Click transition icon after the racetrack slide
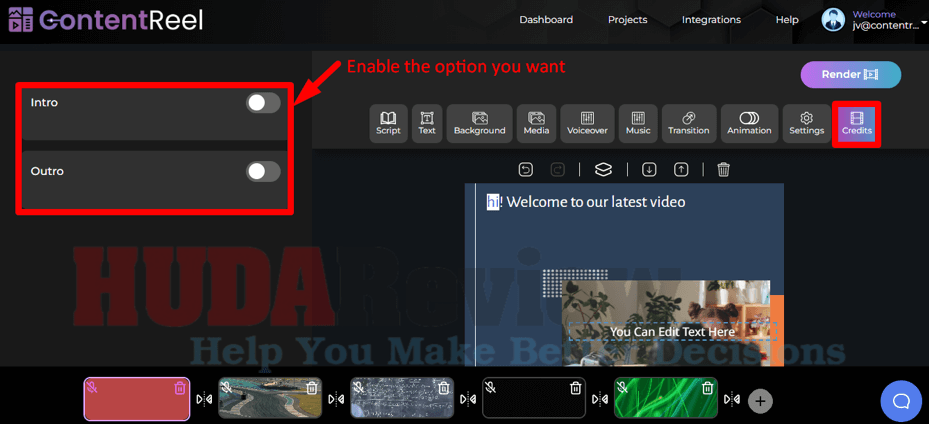Screen dimensions: 929x424 point(336,400)
